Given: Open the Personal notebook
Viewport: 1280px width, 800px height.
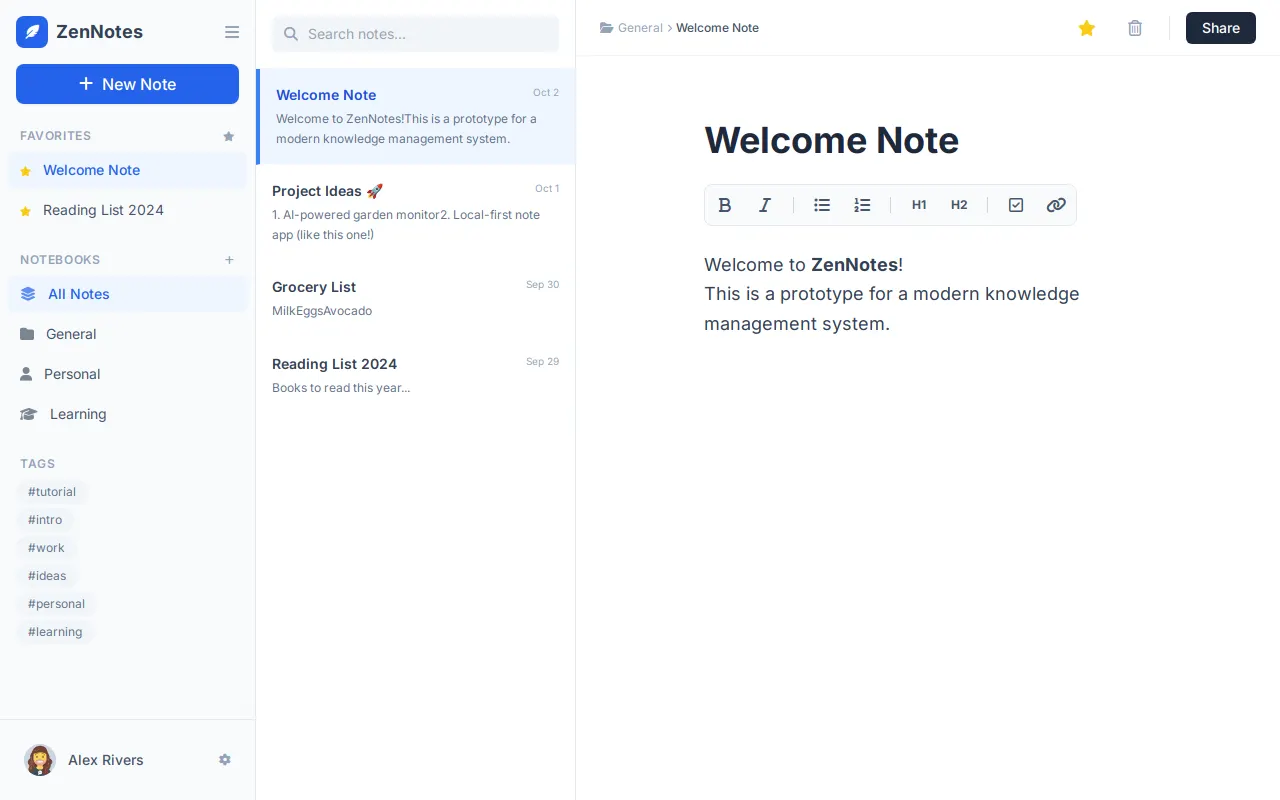Looking at the screenshot, I should (x=127, y=374).
